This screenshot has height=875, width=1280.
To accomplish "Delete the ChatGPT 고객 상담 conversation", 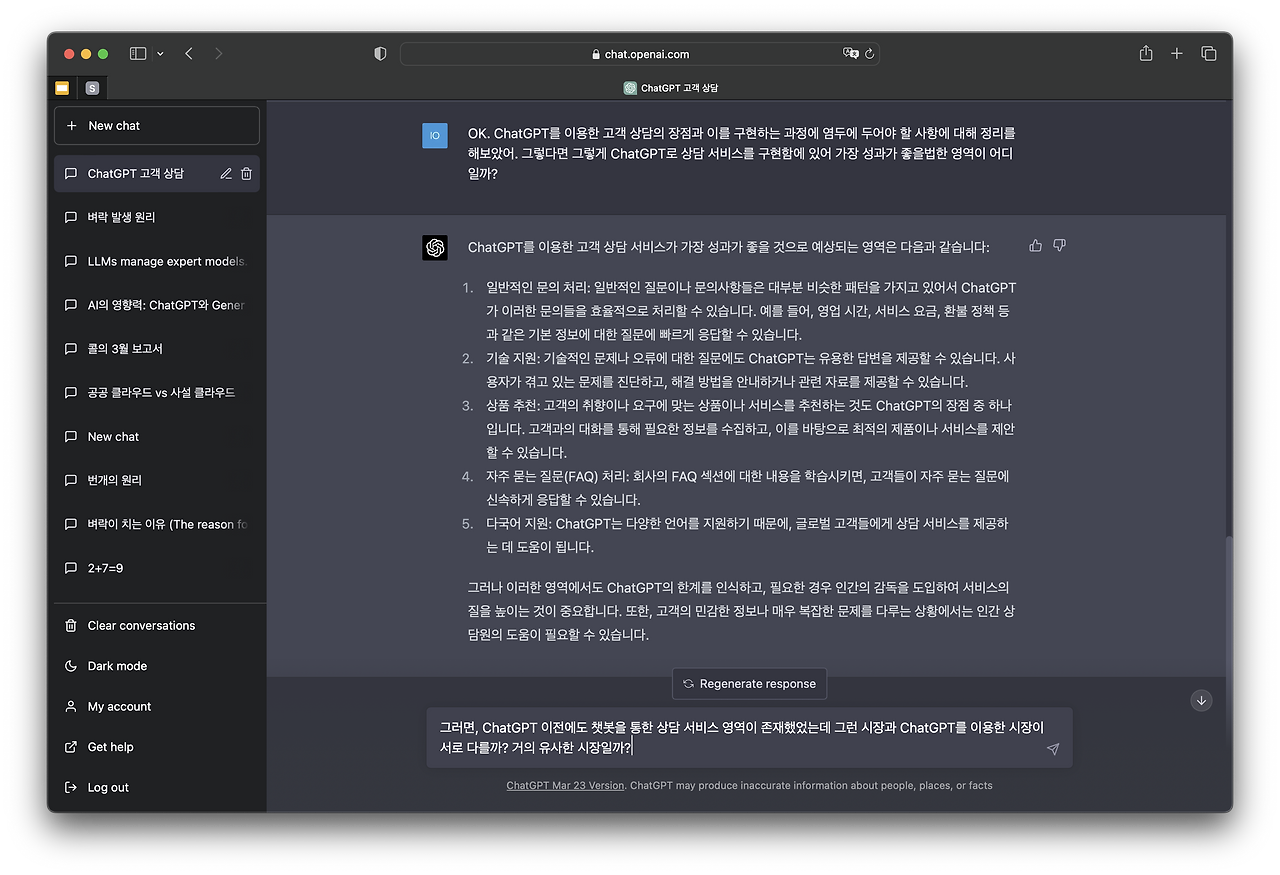I will point(246,173).
